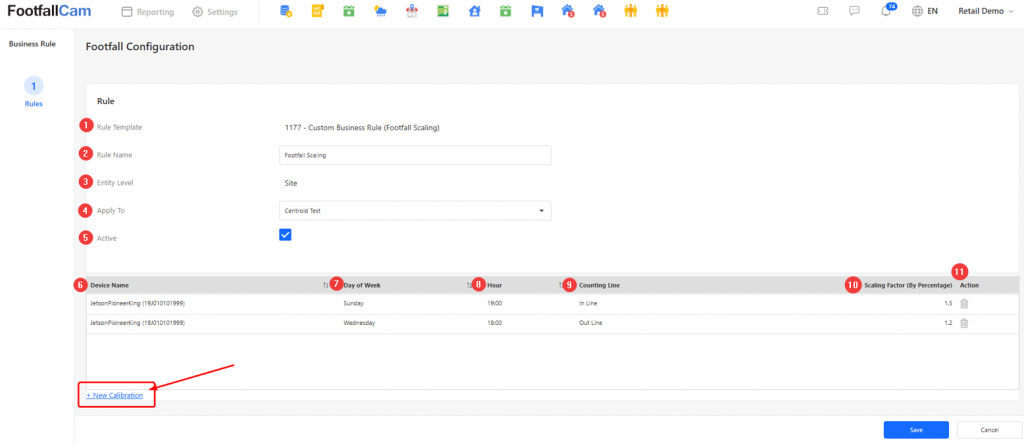Click the ticket icon in header

click(823, 12)
